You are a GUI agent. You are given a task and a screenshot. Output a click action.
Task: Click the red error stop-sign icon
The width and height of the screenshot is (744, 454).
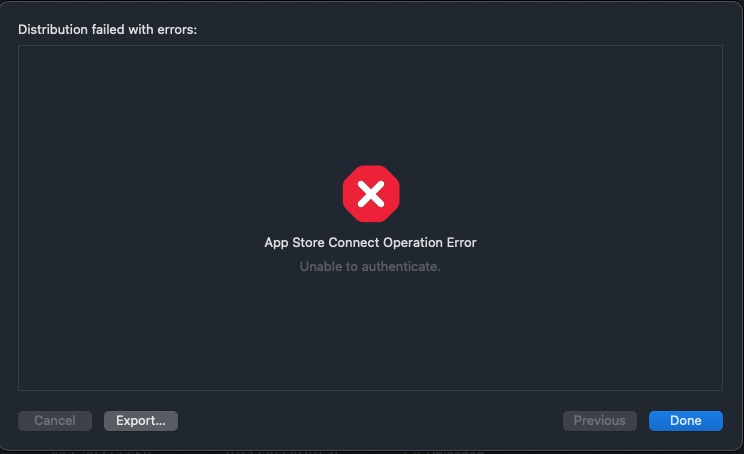pyautogui.click(x=371, y=194)
